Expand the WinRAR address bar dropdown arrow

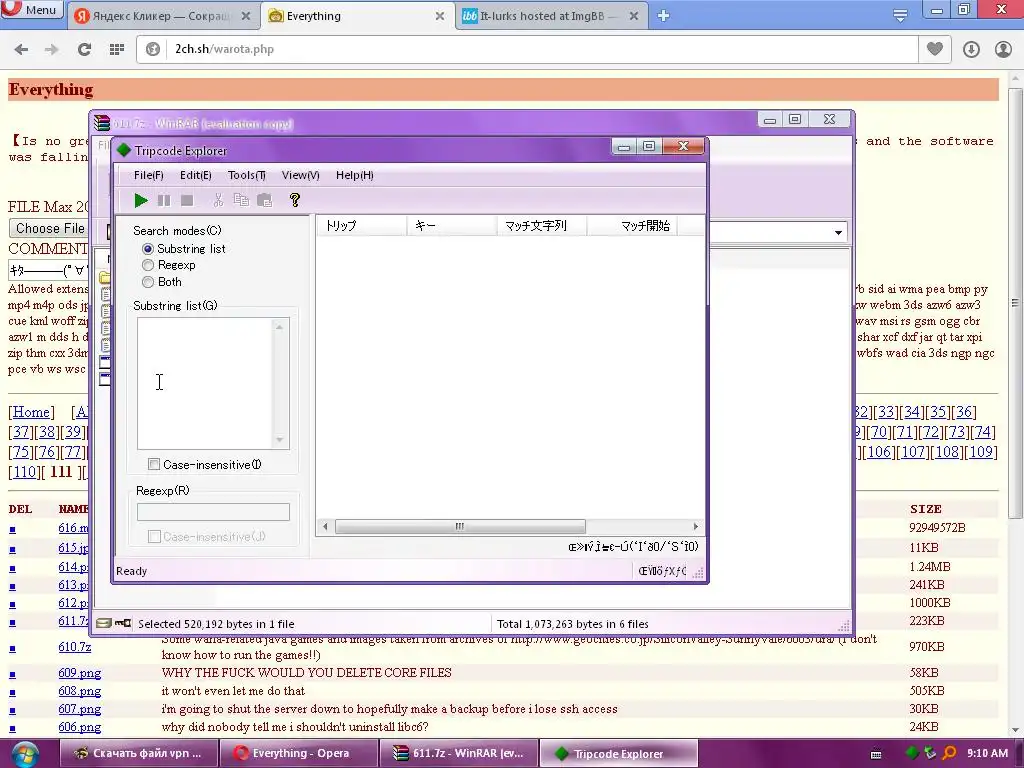[838, 232]
